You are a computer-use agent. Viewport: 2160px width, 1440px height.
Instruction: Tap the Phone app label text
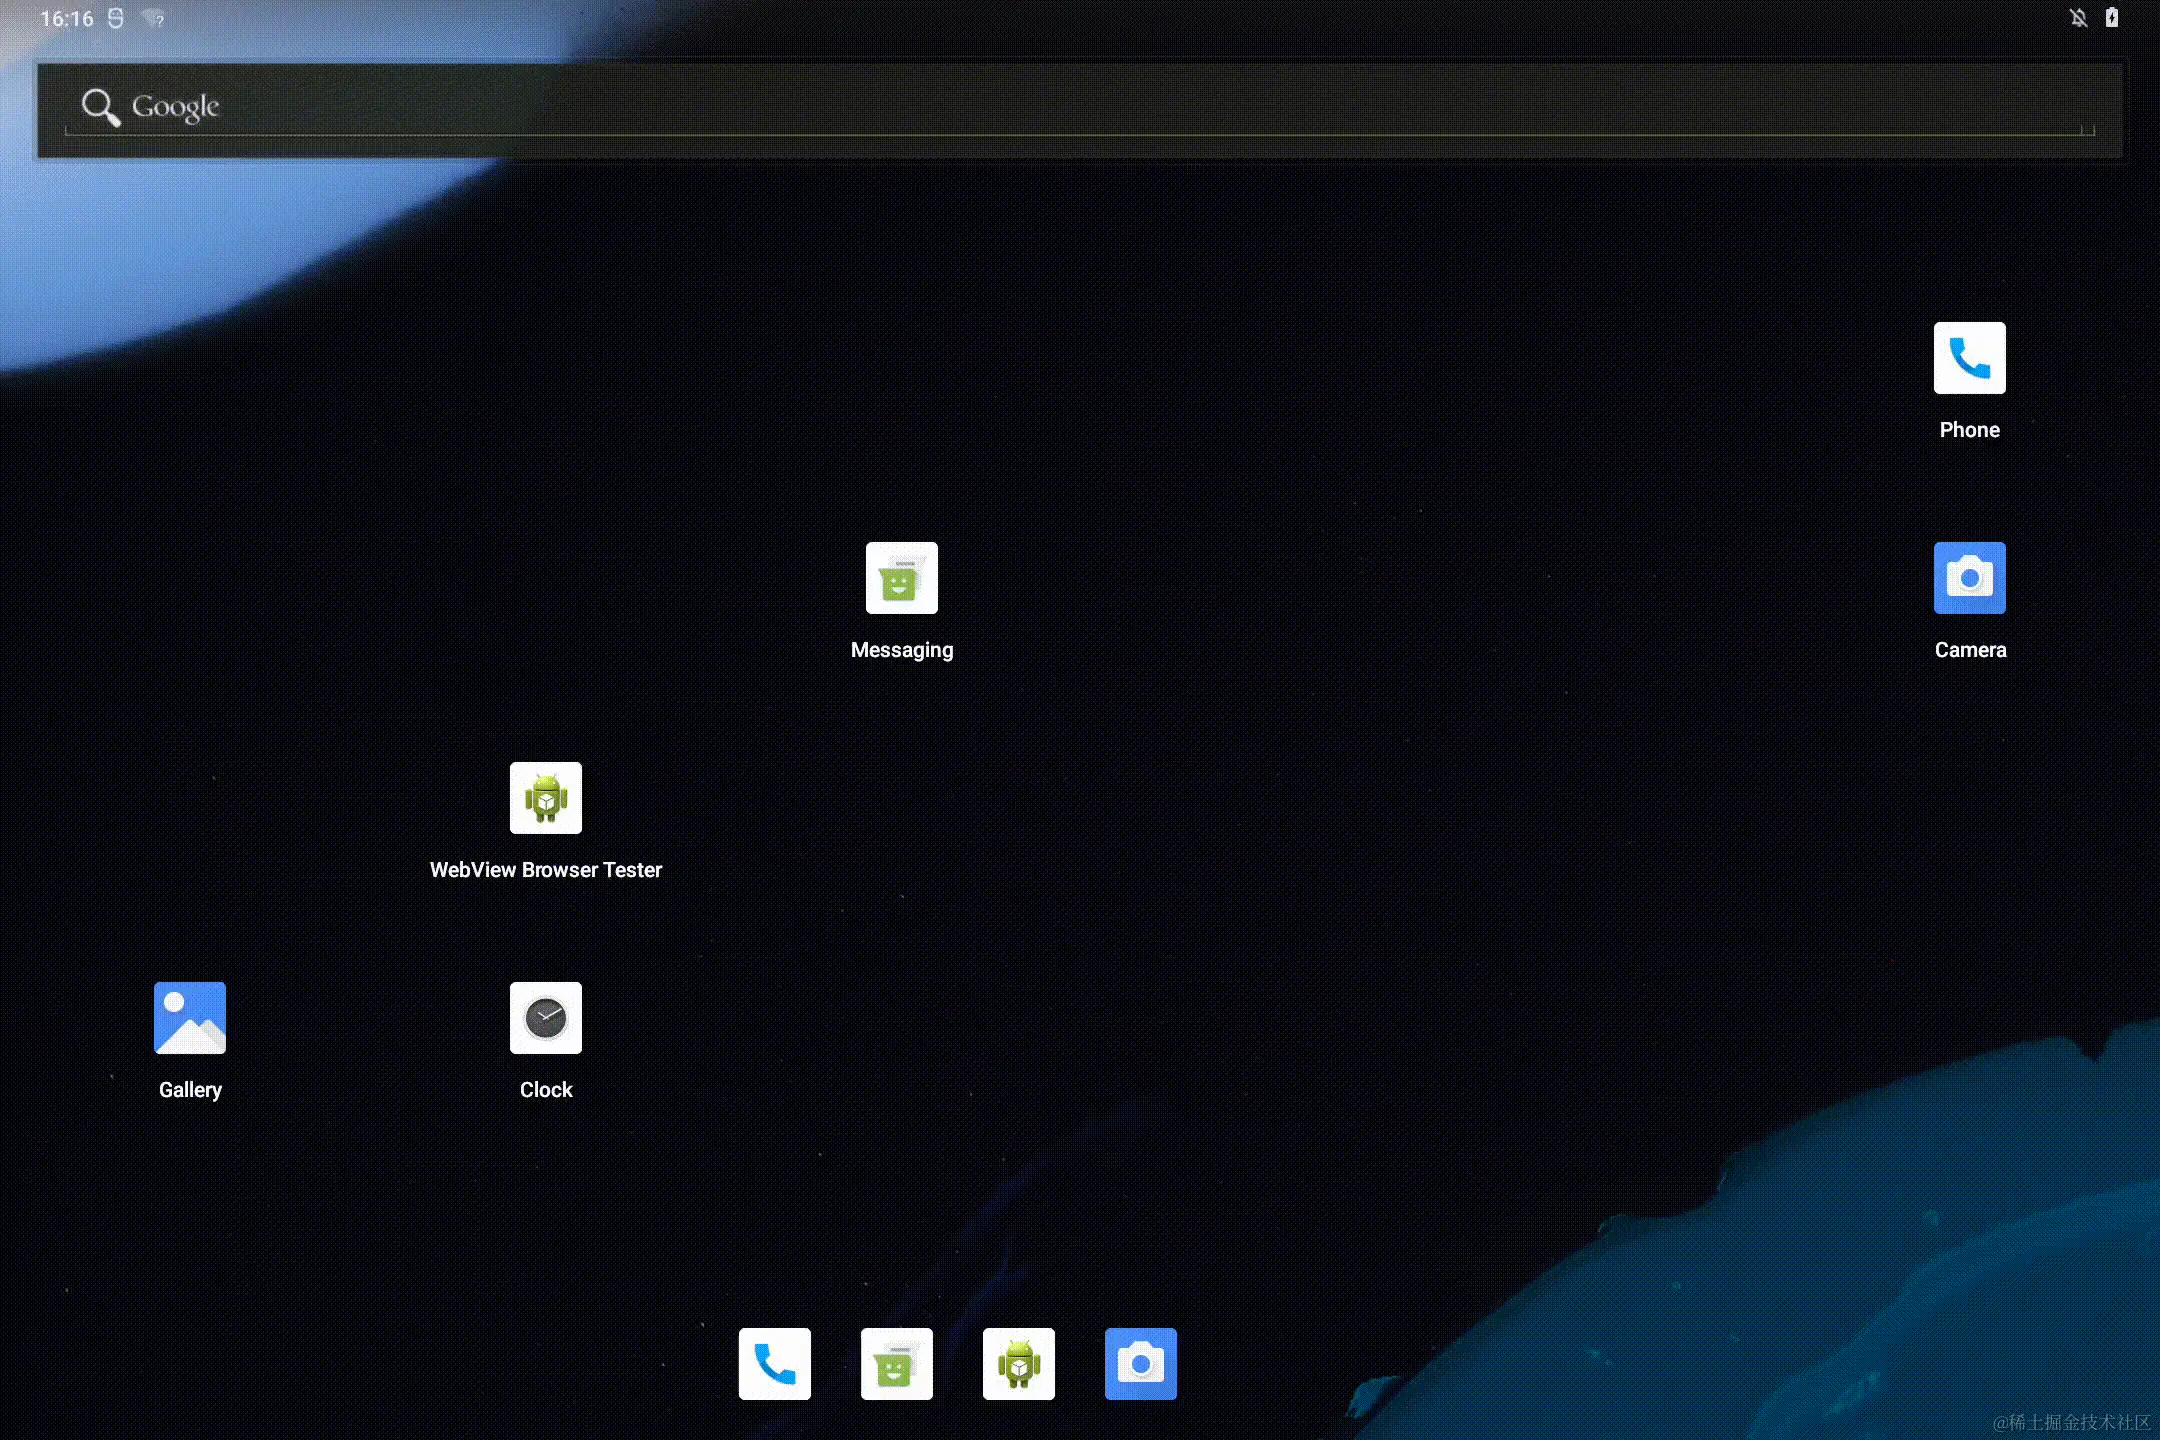1968,429
